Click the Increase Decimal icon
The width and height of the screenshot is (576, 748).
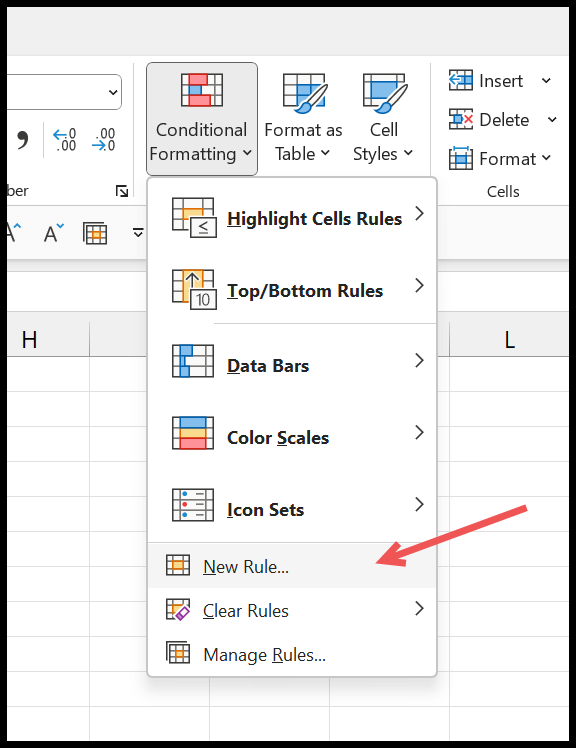click(65, 139)
